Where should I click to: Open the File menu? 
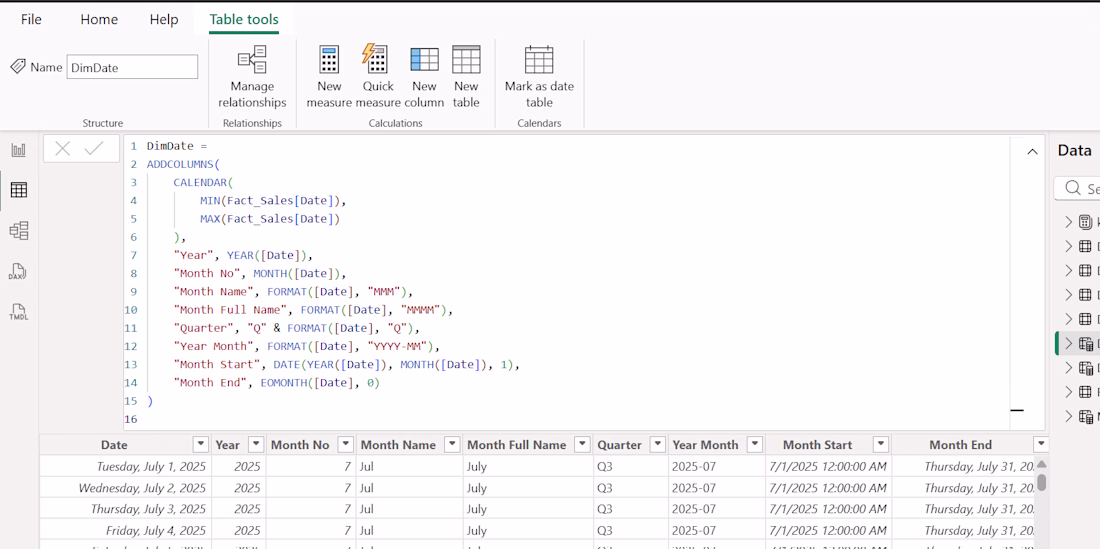click(x=31, y=20)
